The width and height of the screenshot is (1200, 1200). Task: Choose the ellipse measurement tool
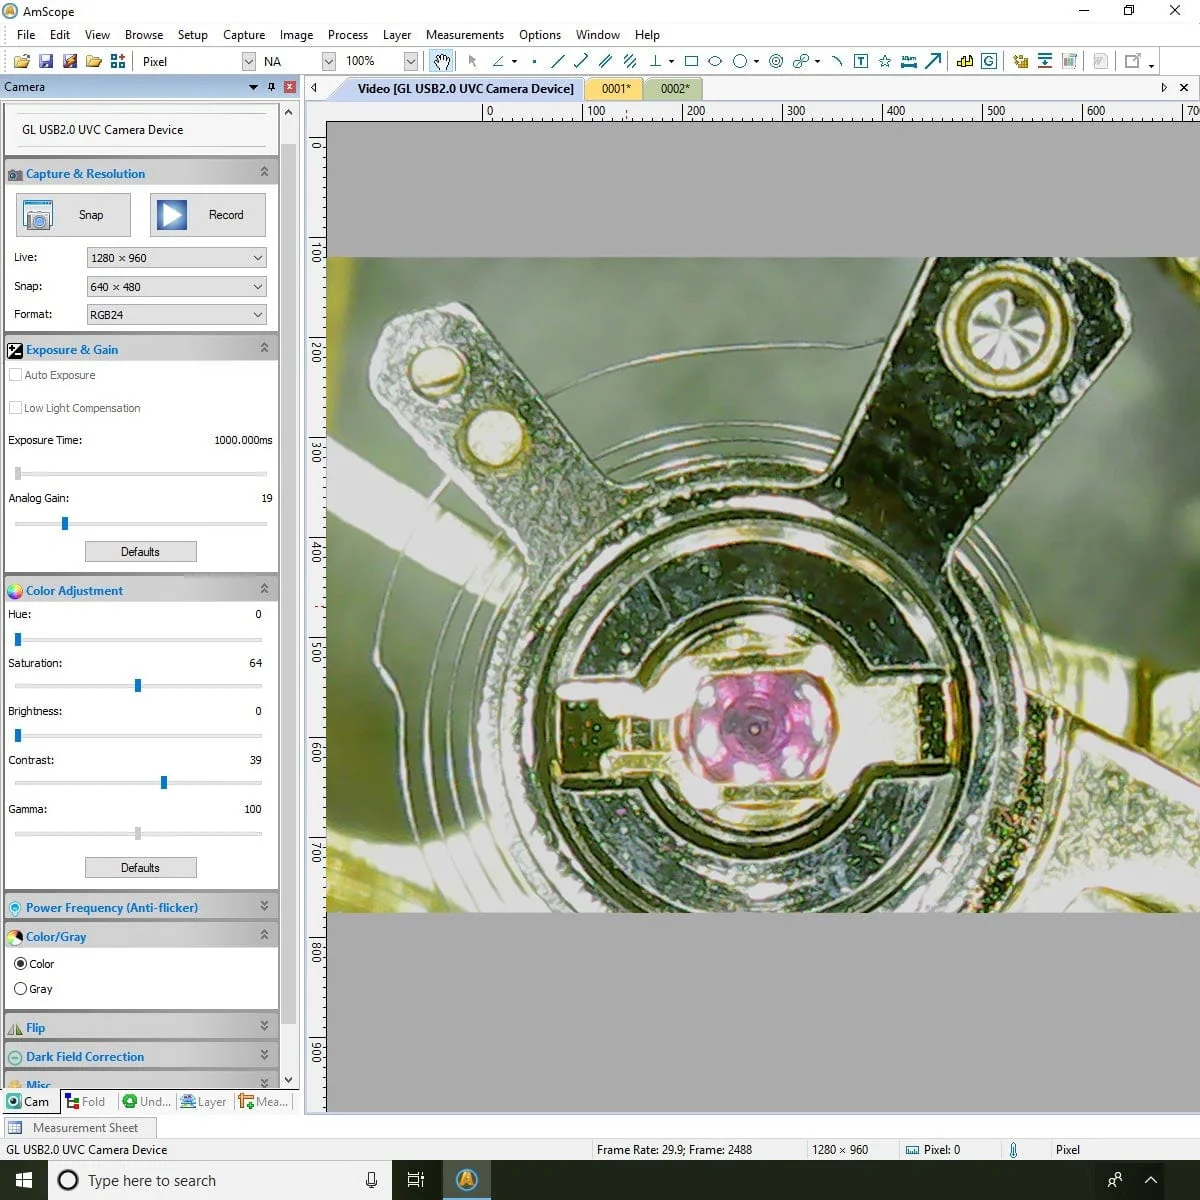tap(715, 61)
